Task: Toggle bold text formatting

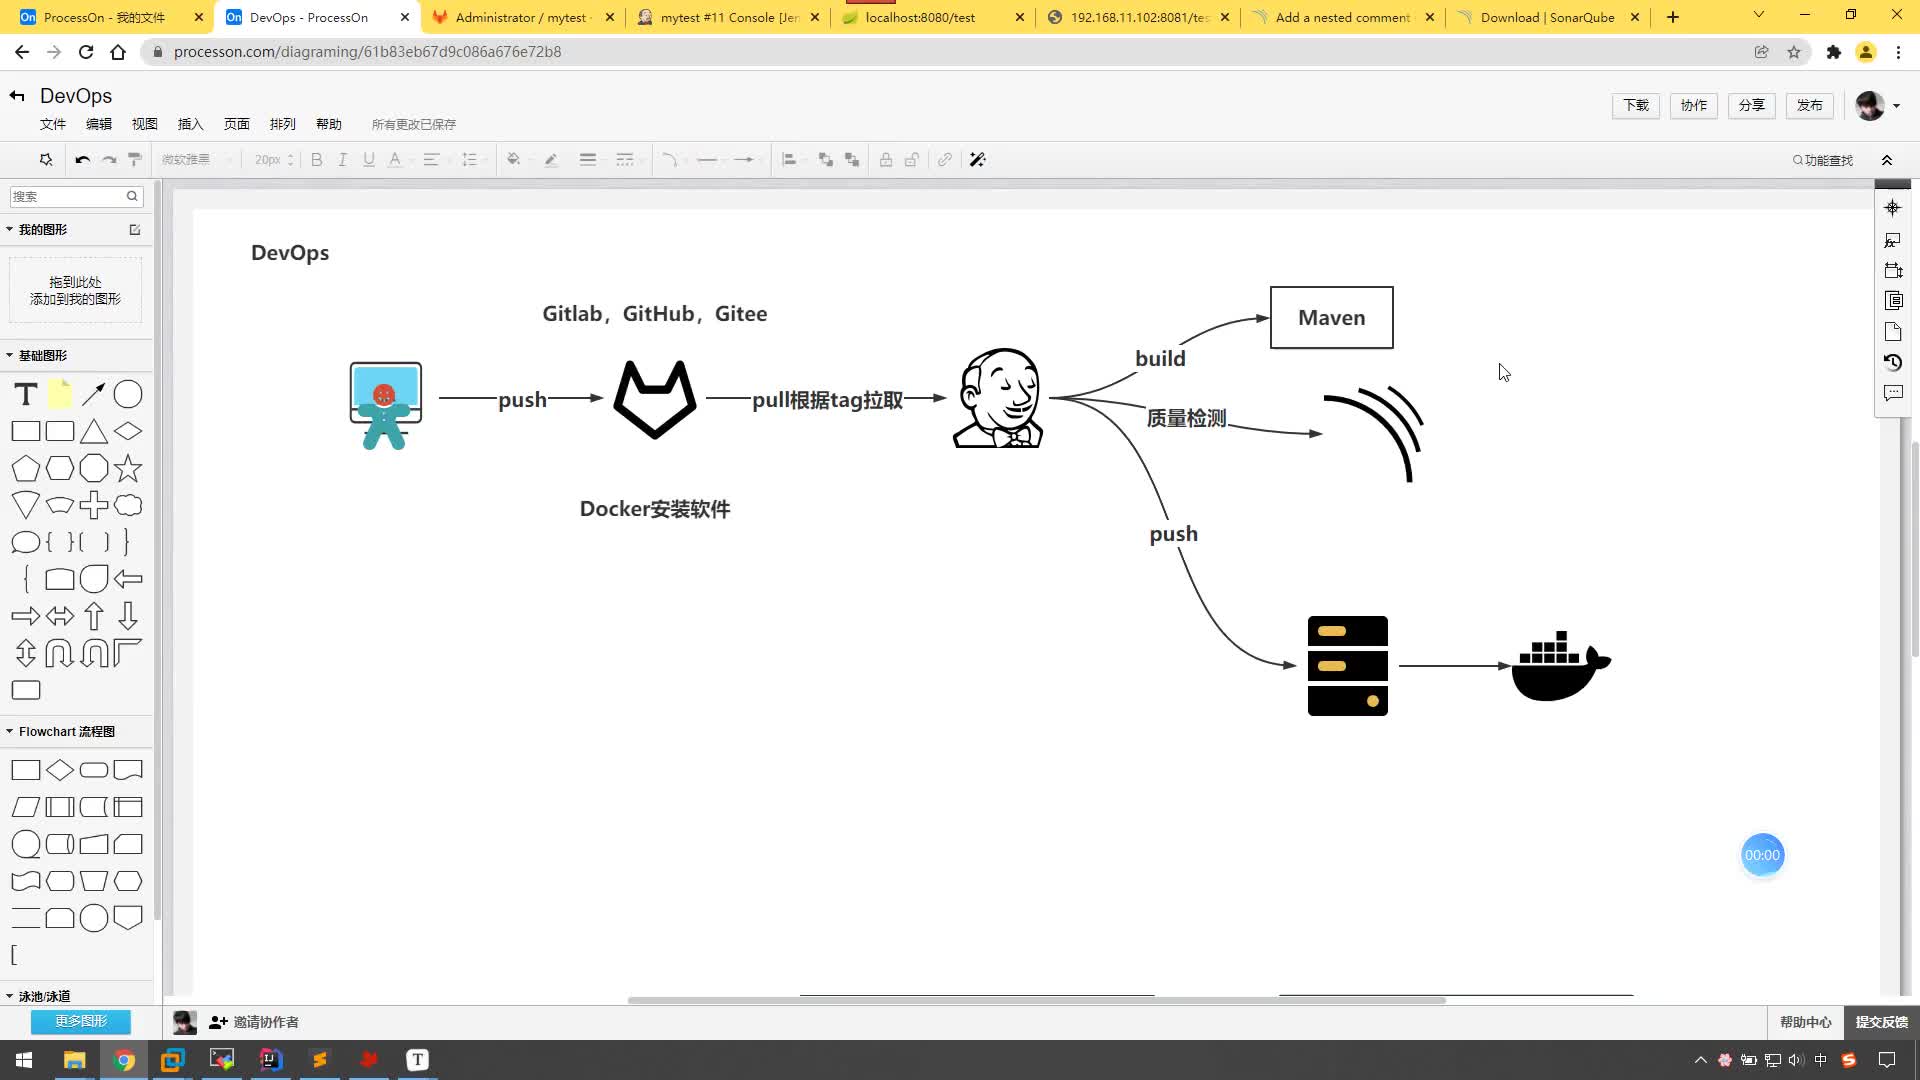Action: (317, 160)
